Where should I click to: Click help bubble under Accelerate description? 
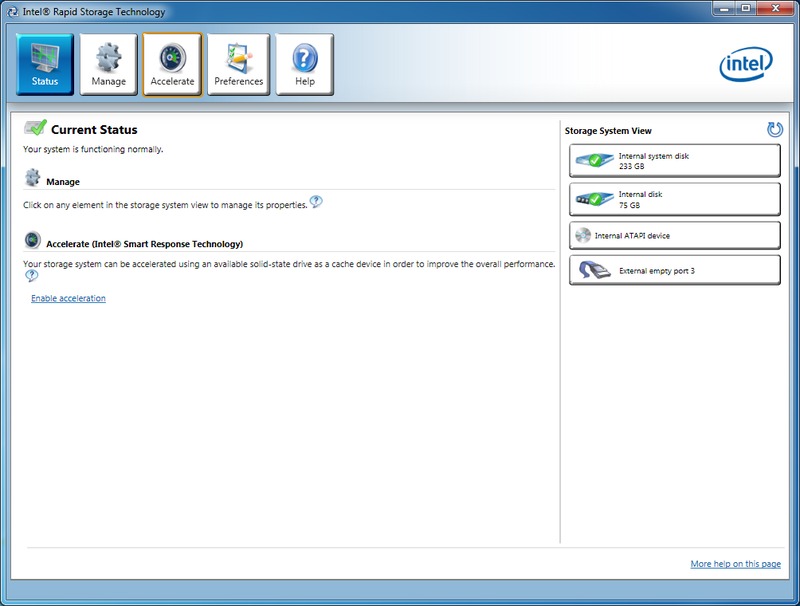click(31, 276)
